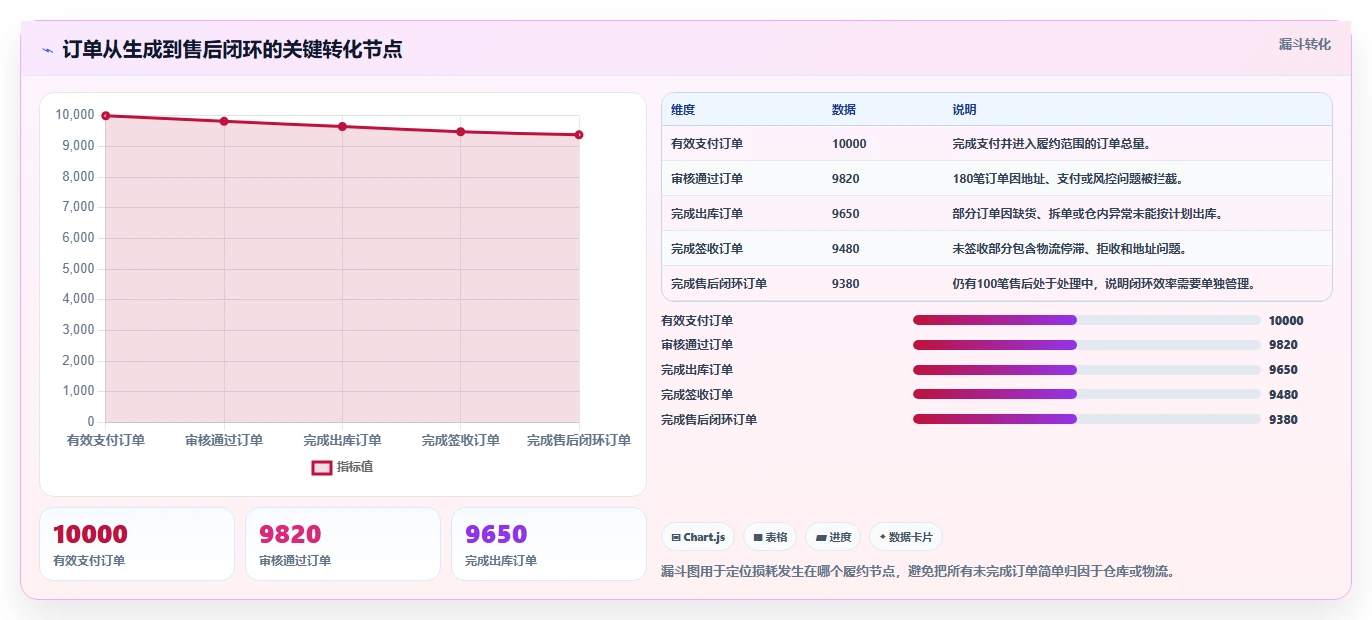Image resolution: width=1372 pixels, height=620 pixels.
Task: Click the 有效支付订单 data point on chart
Action: click(106, 116)
